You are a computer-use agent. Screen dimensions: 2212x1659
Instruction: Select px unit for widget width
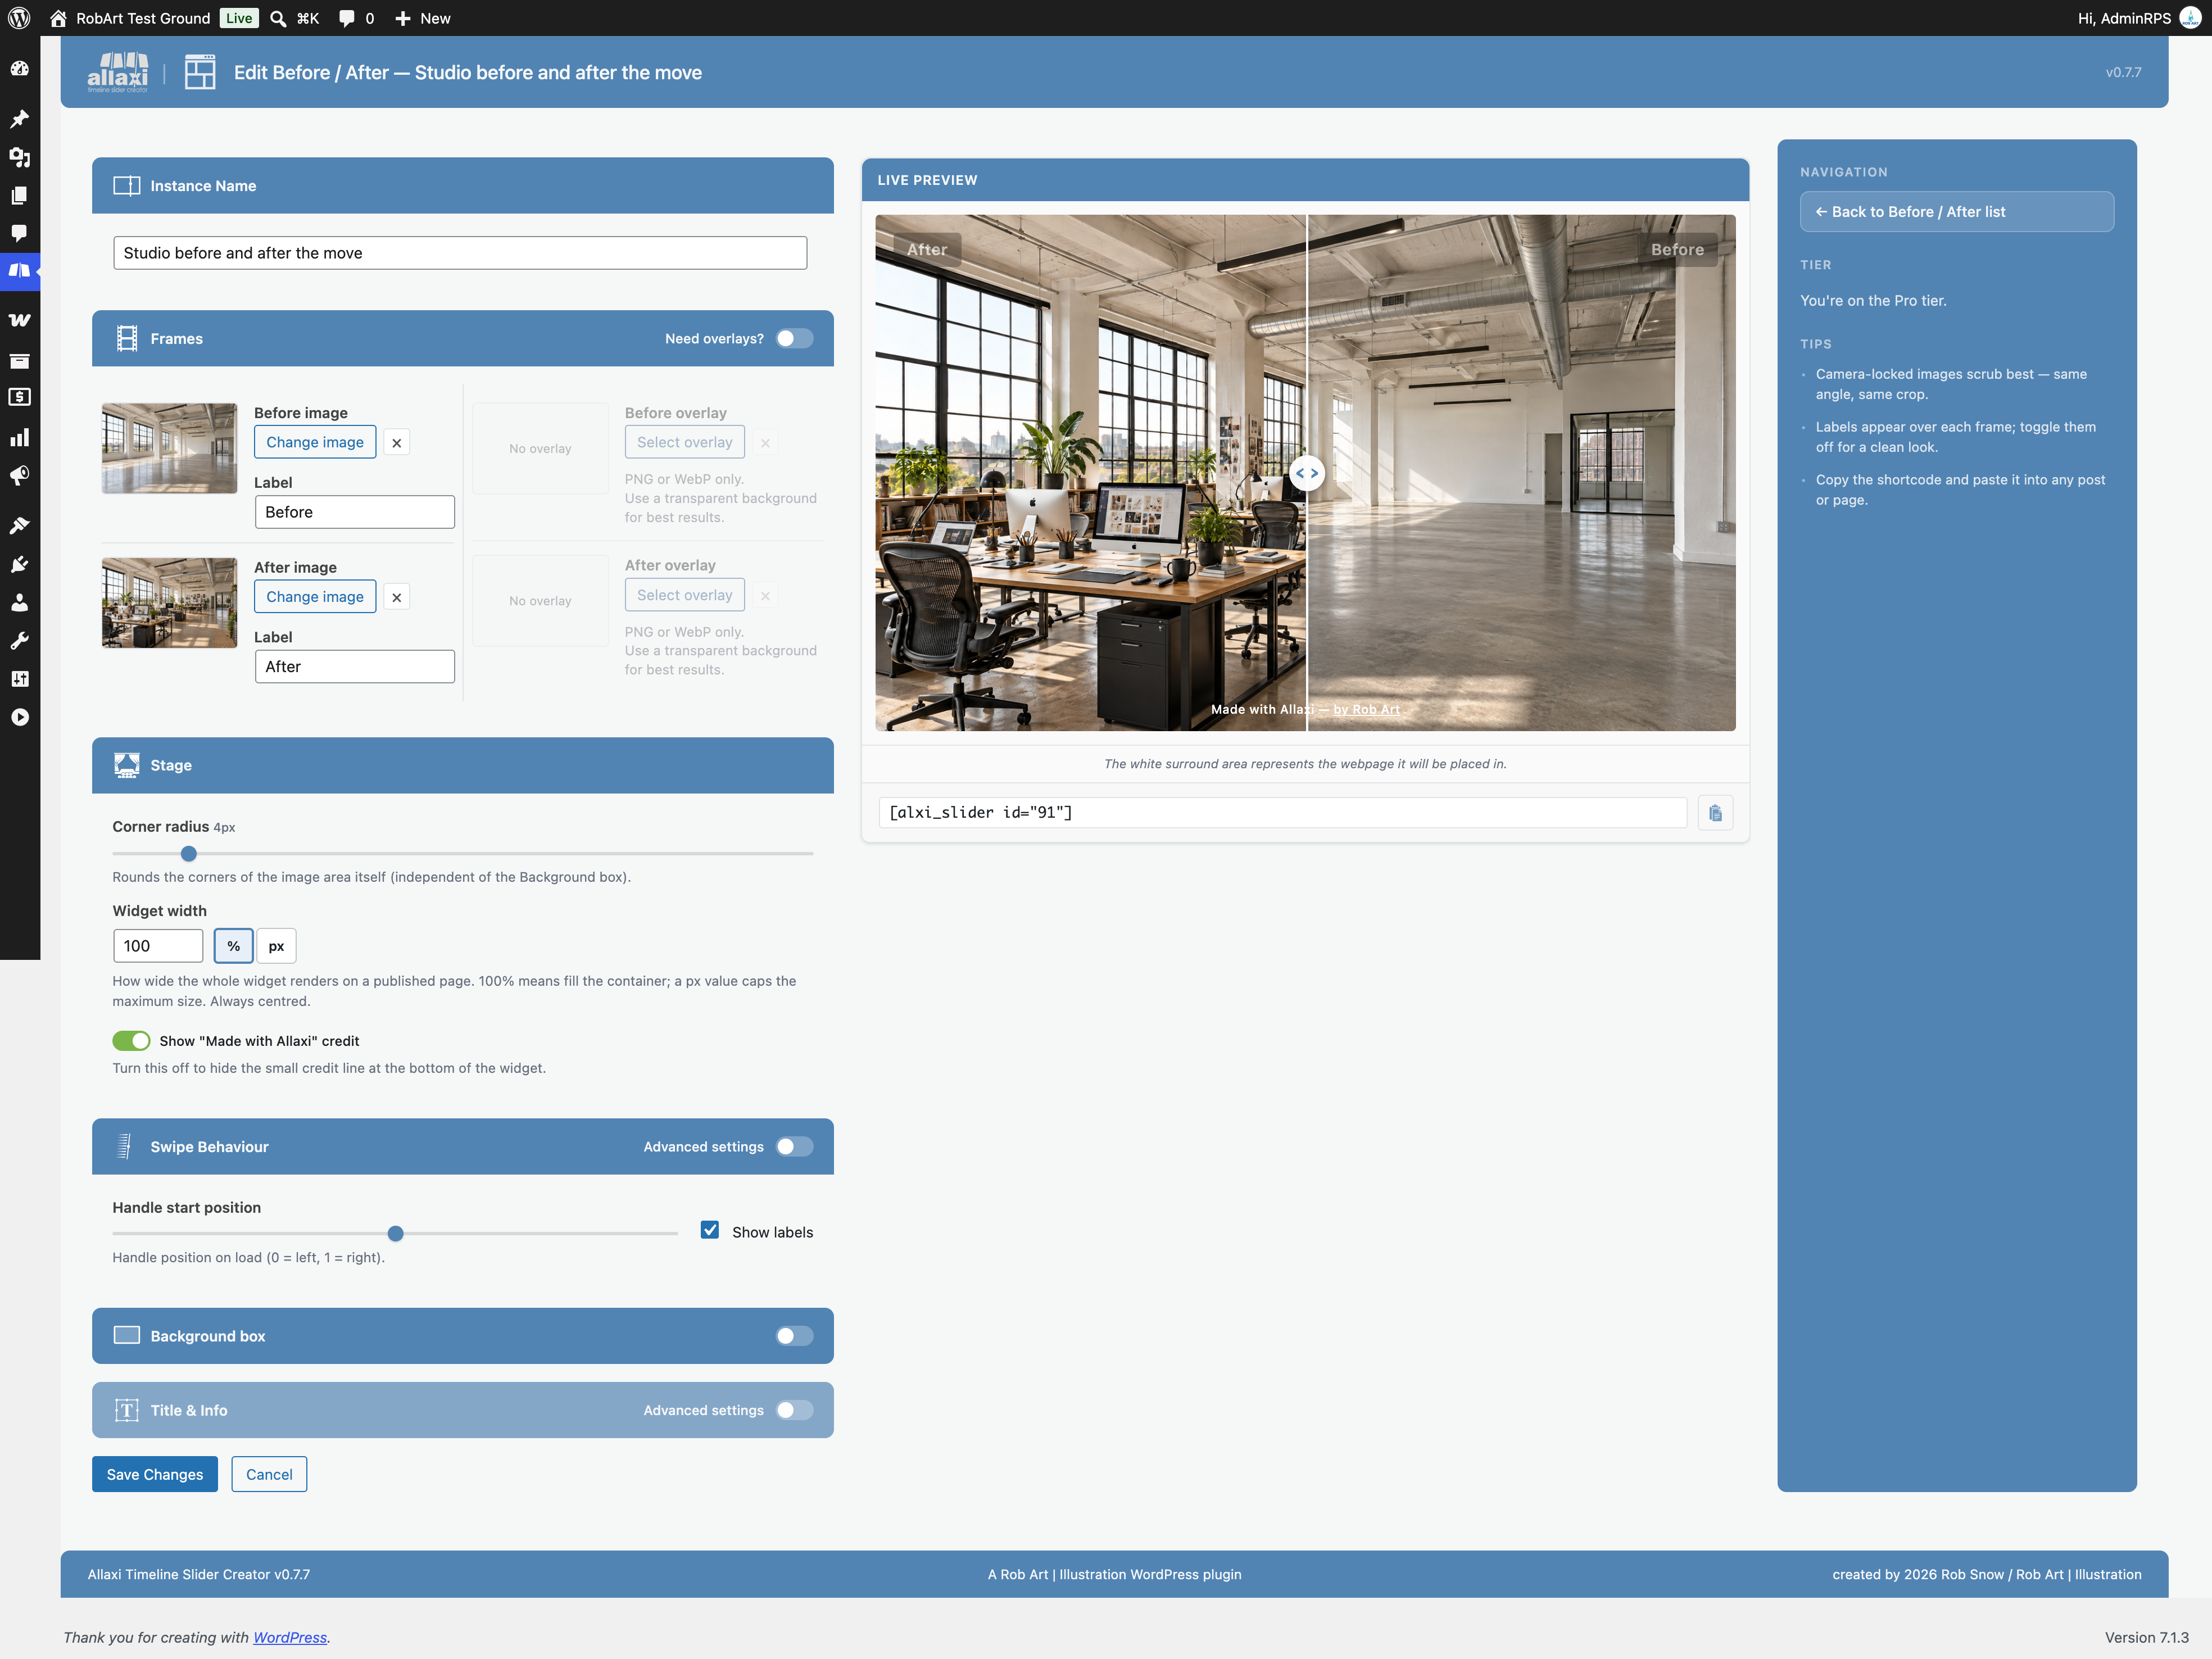(276, 946)
